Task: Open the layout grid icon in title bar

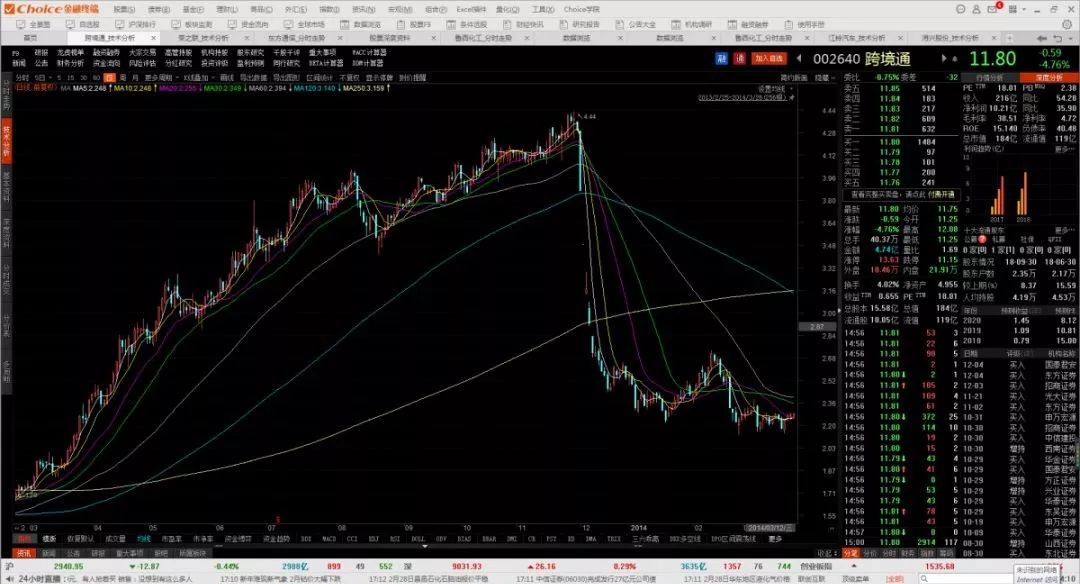Action: pos(1012,9)
